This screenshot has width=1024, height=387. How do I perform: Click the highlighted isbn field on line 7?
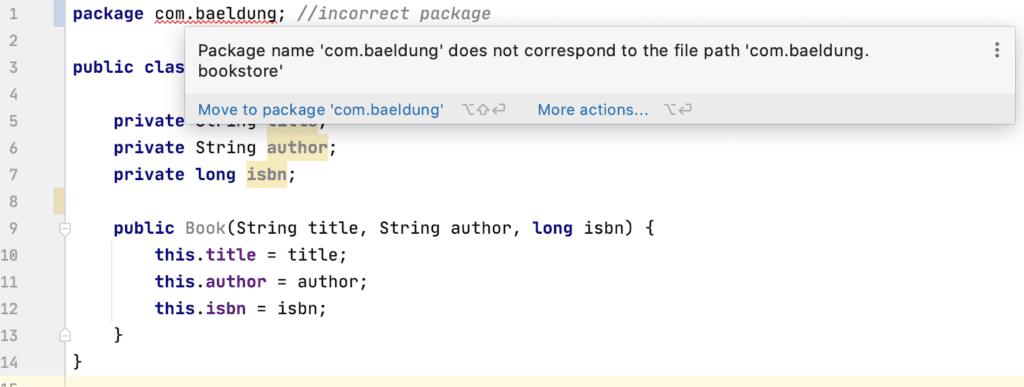click(x=266, y=175)
